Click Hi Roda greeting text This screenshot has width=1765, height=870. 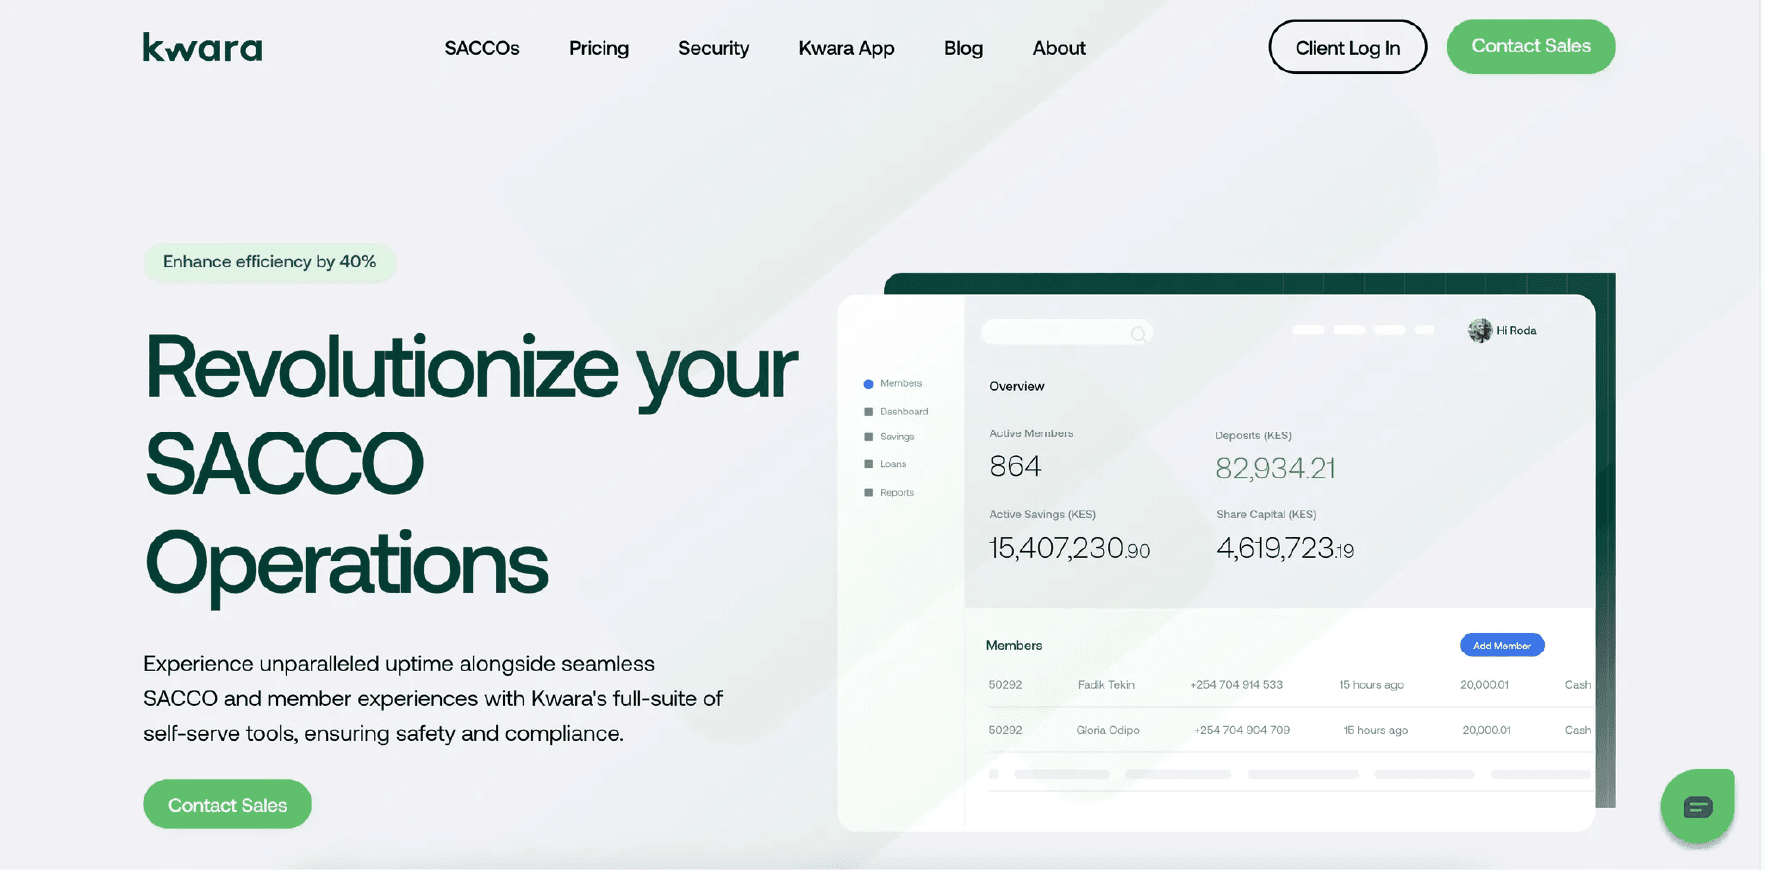coord(1516,331)
